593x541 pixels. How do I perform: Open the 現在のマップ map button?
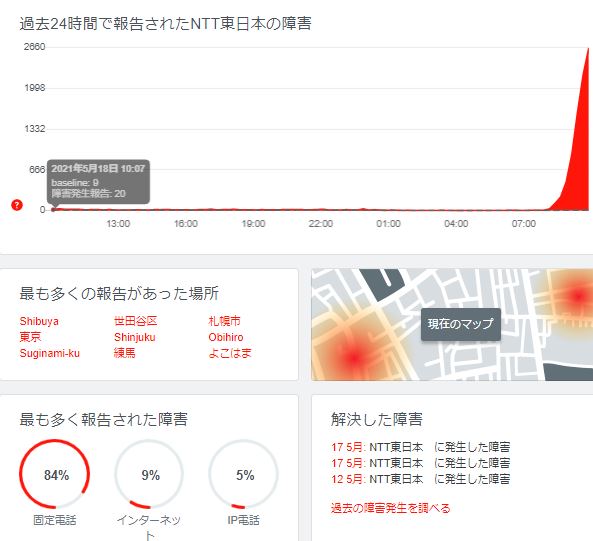tap(461, 324)
